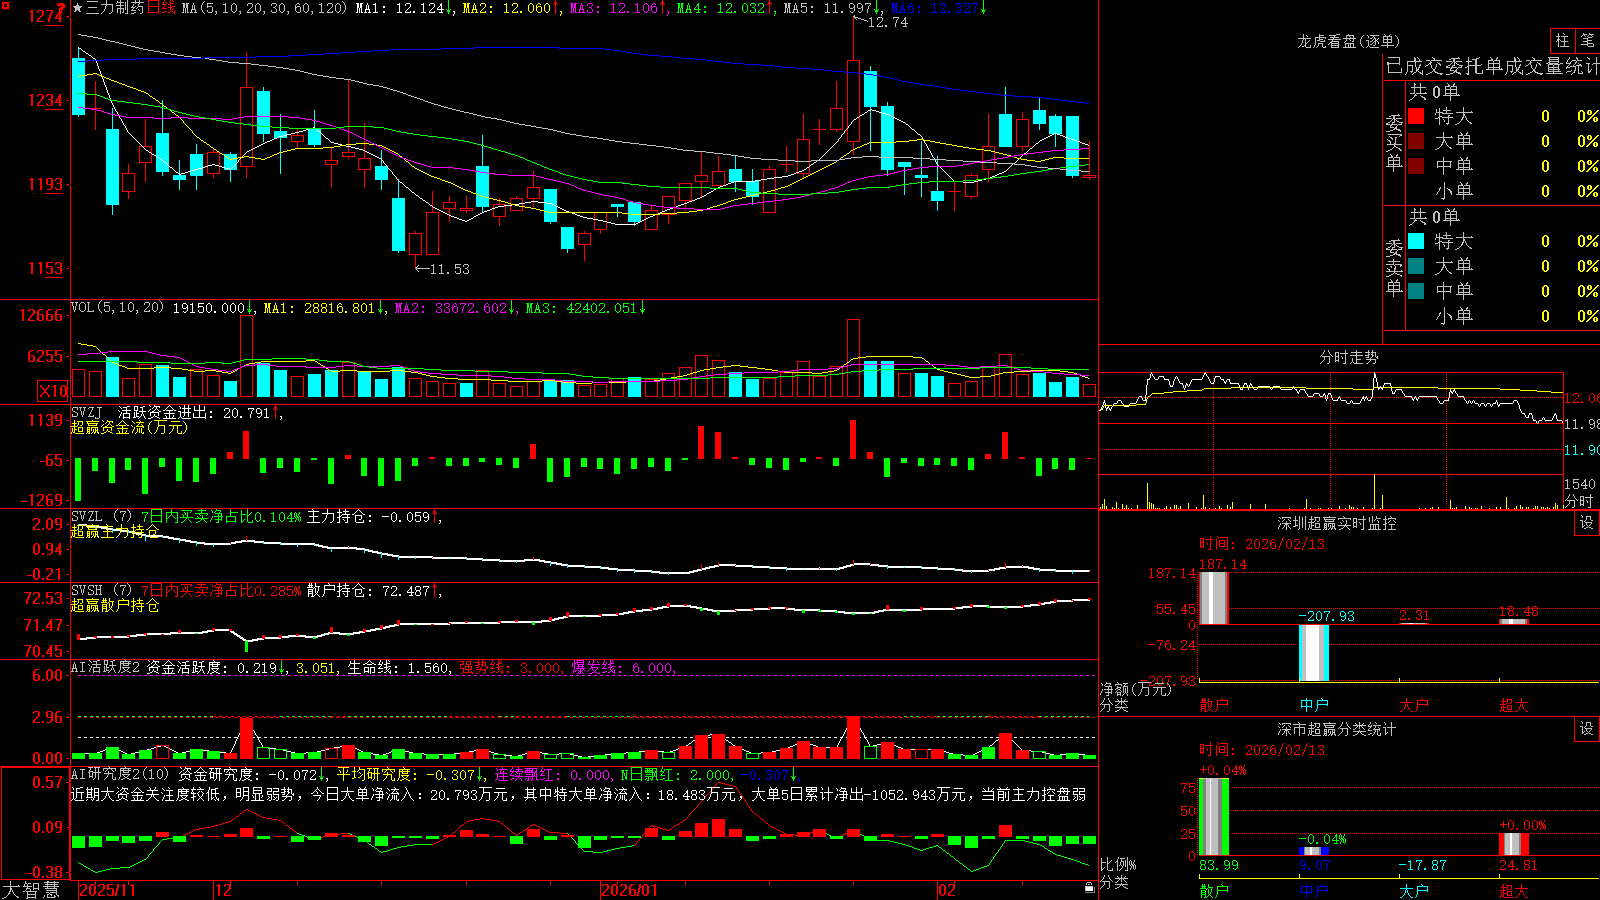The image size is (1600, 900).
Task: Click the VOL(5,10,20) indicator label
Action: (x=117, y=307)
